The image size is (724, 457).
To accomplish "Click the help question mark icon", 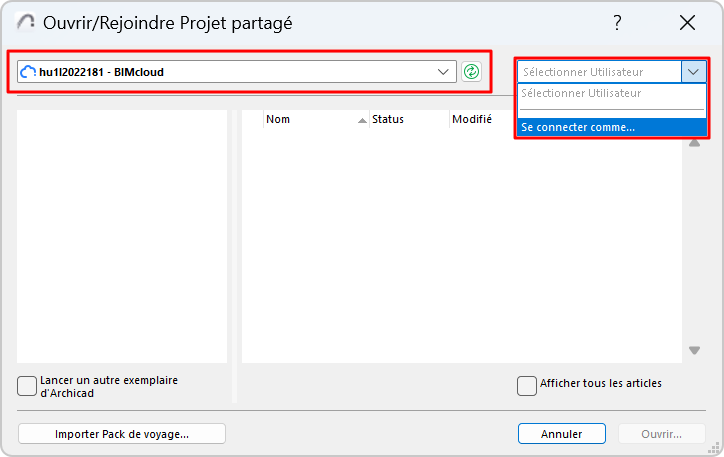I will coord(618,22).
